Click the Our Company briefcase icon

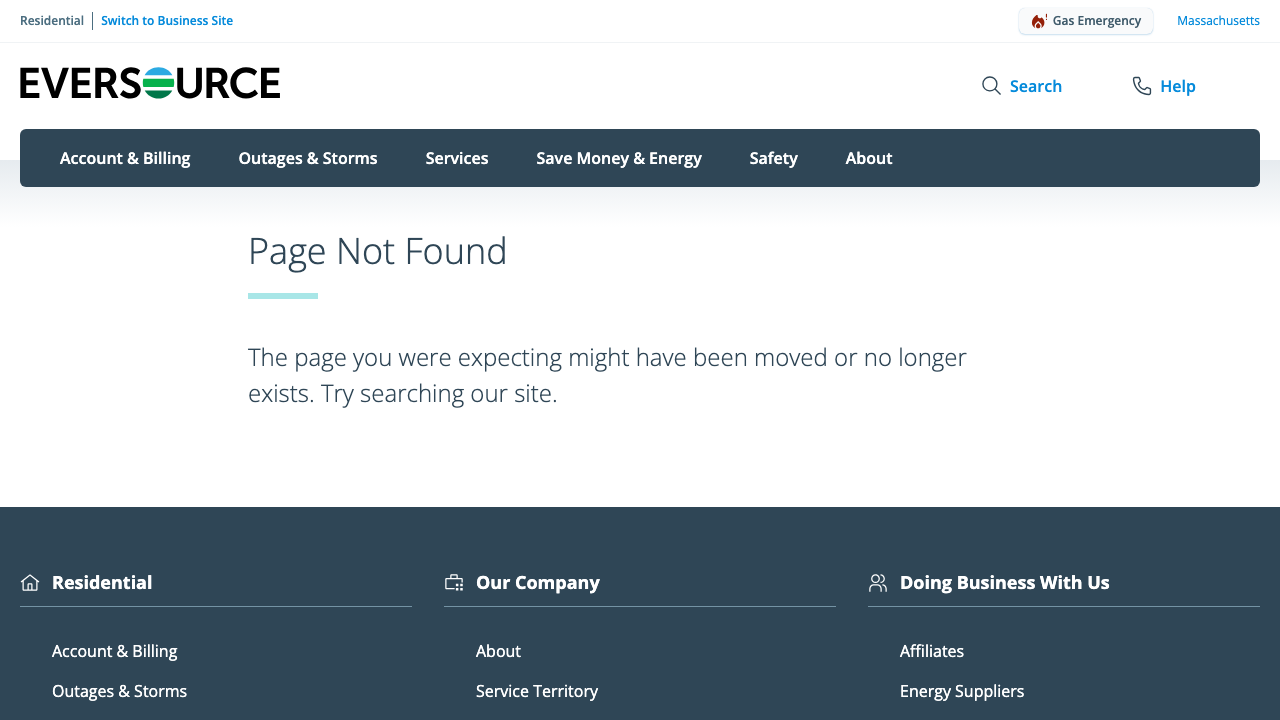454,583
